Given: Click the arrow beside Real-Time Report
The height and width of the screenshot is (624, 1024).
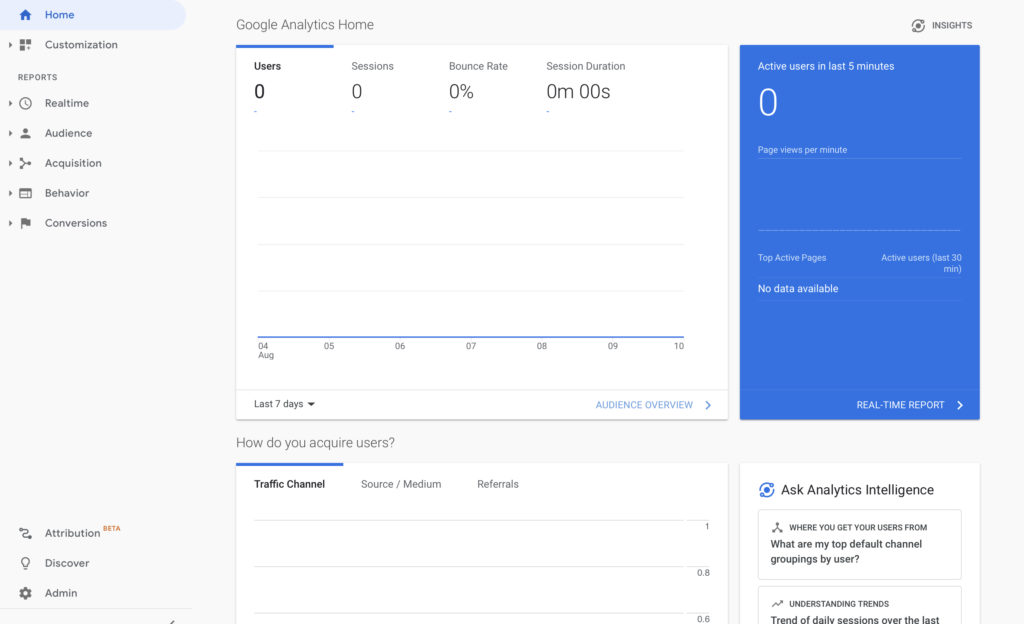Looking at the screenshot, I should [960, 405].
